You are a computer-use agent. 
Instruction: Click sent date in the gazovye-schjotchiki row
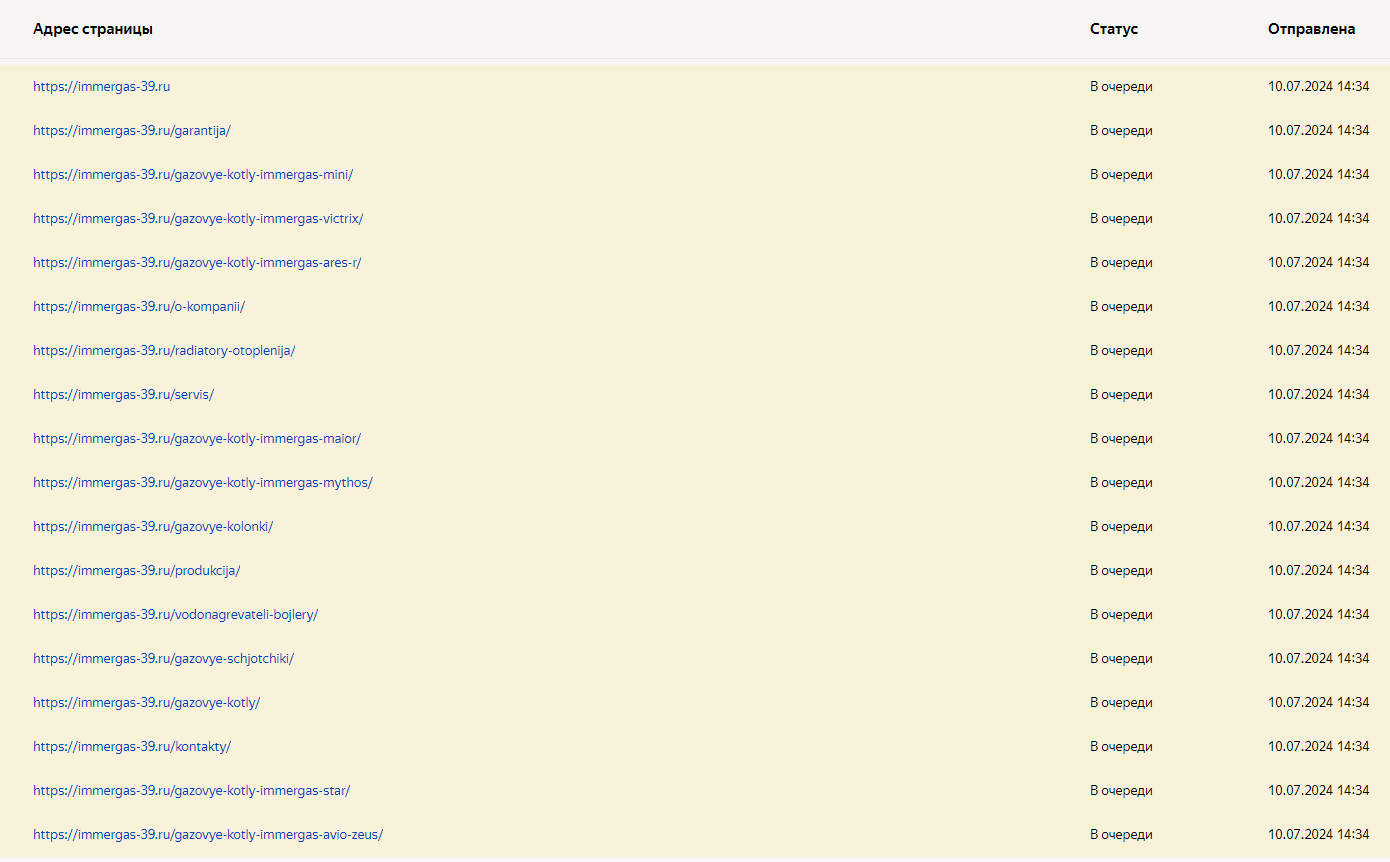pos(1319,658)
